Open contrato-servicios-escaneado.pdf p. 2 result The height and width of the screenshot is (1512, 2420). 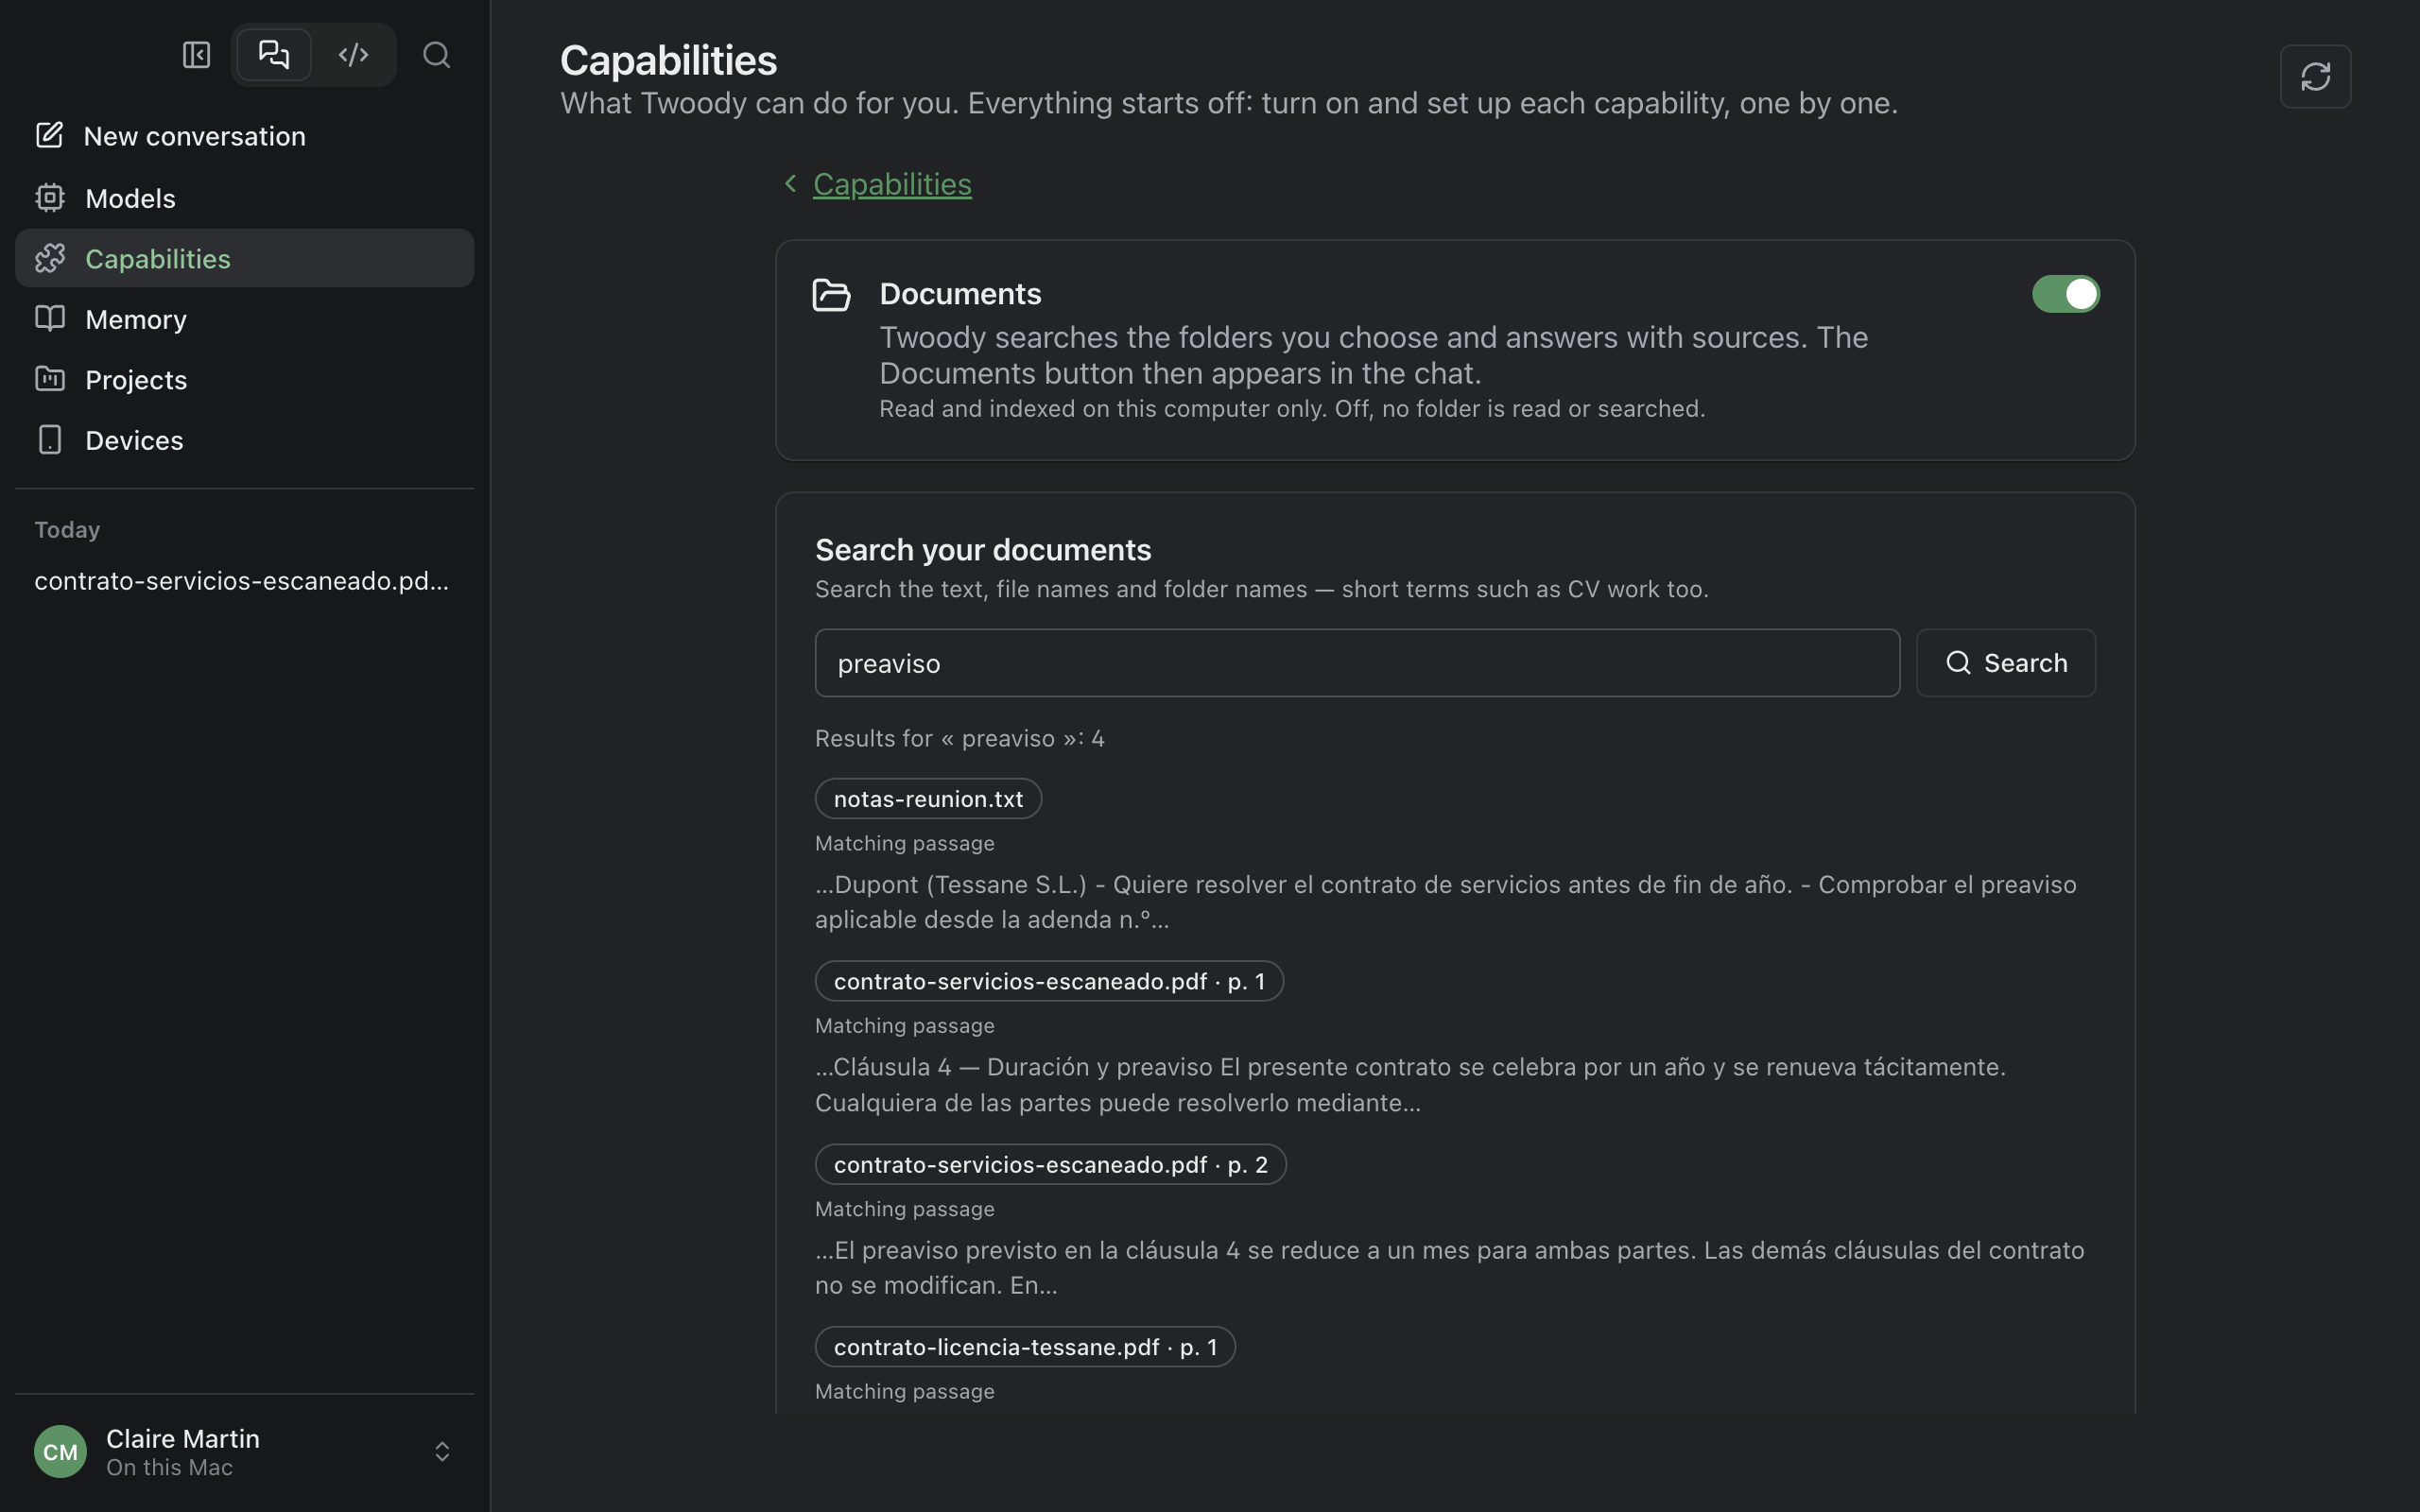1050,1164
